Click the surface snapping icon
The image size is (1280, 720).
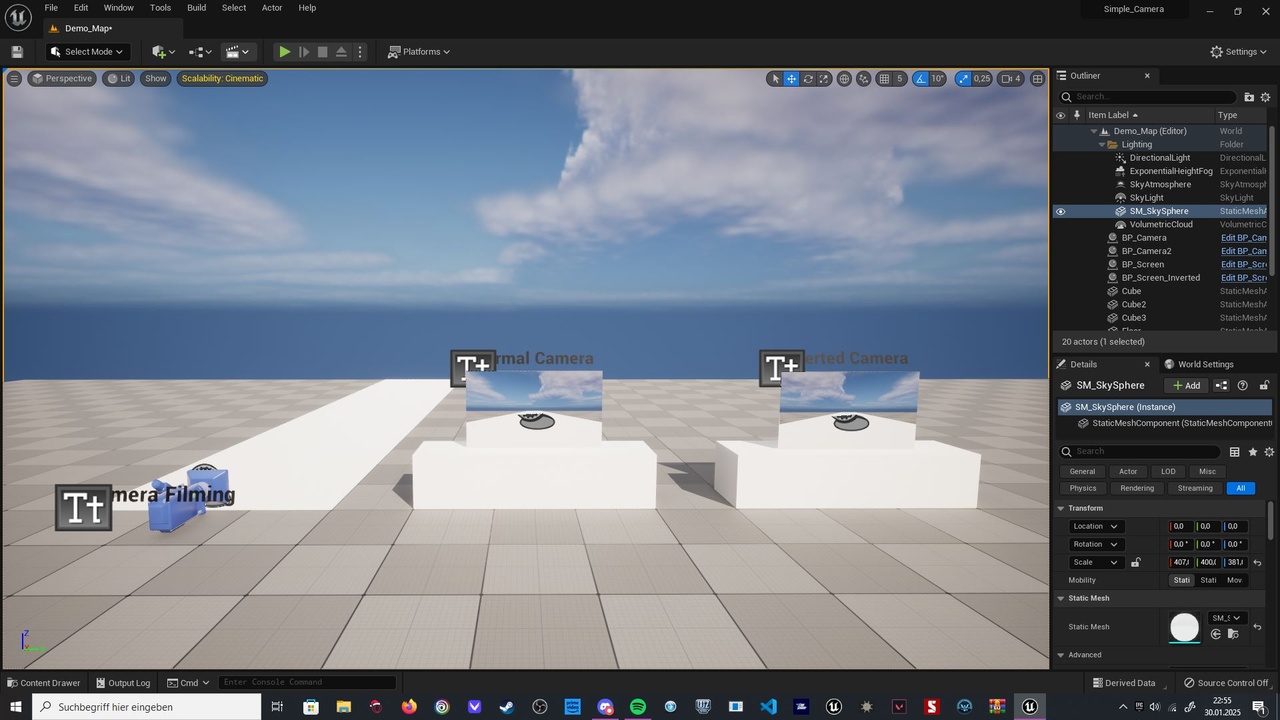tap(863, 79)
